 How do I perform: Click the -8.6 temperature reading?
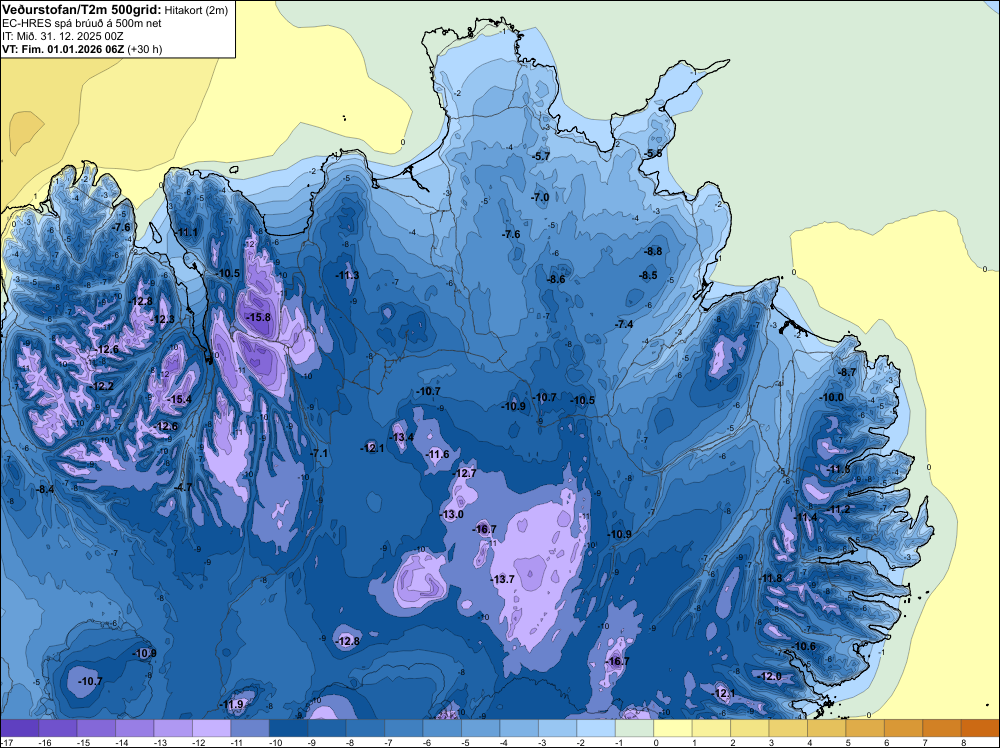click(x=556, y=279)
